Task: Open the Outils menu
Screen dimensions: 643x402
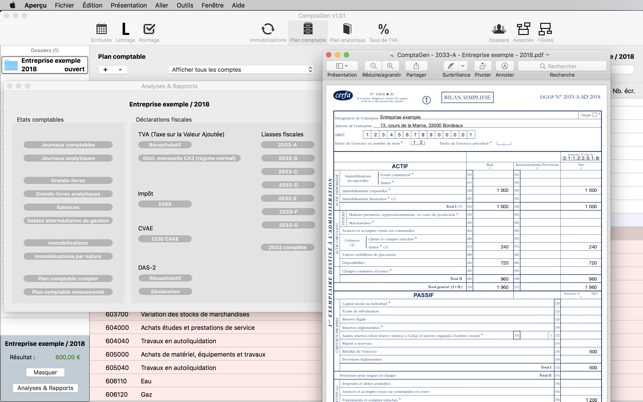Action: [185, 5]
